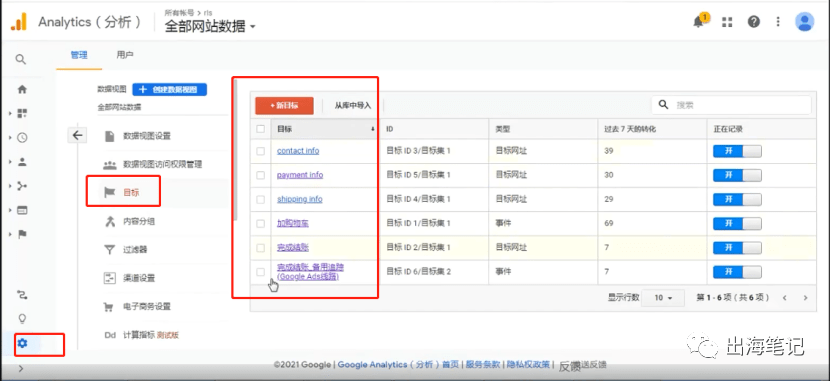Toggle recording switch for 目标 ID 6 row

[x=737, y=272]
